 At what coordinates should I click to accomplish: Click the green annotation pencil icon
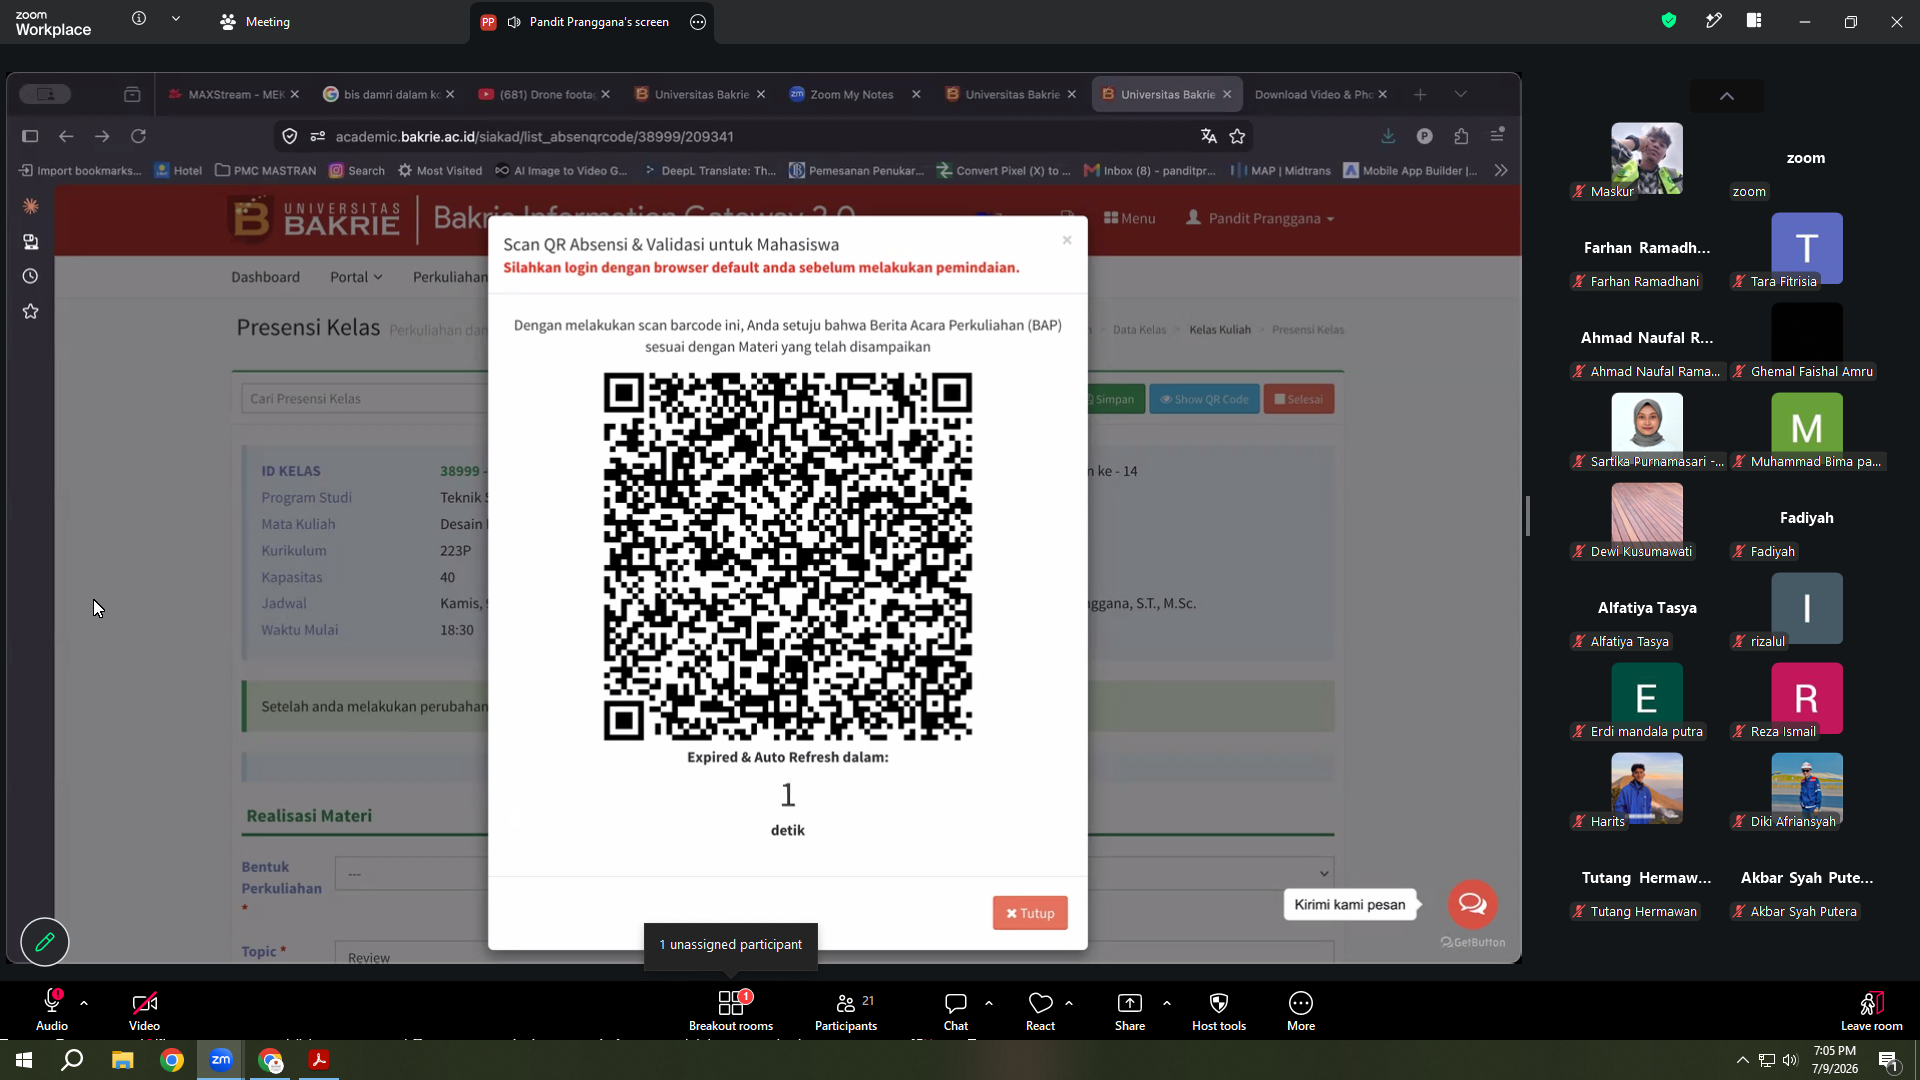pyautogui.click(x=45, y=942)
